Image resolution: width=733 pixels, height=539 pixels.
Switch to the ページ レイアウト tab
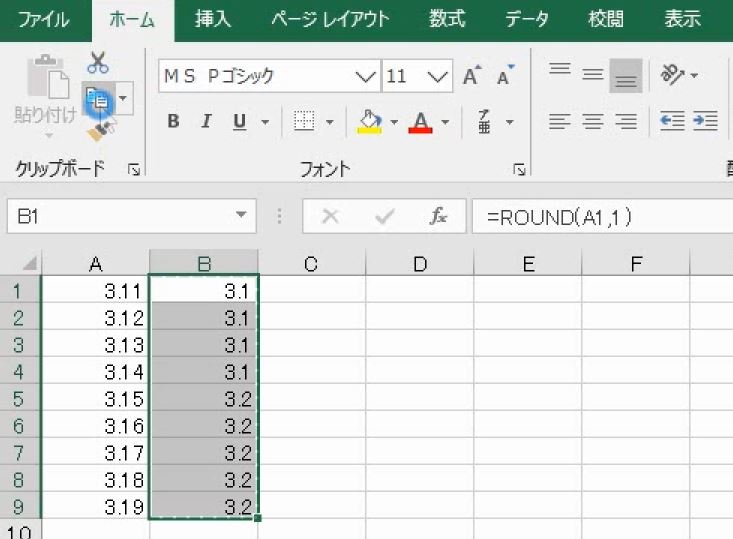(x=330, y=20)
